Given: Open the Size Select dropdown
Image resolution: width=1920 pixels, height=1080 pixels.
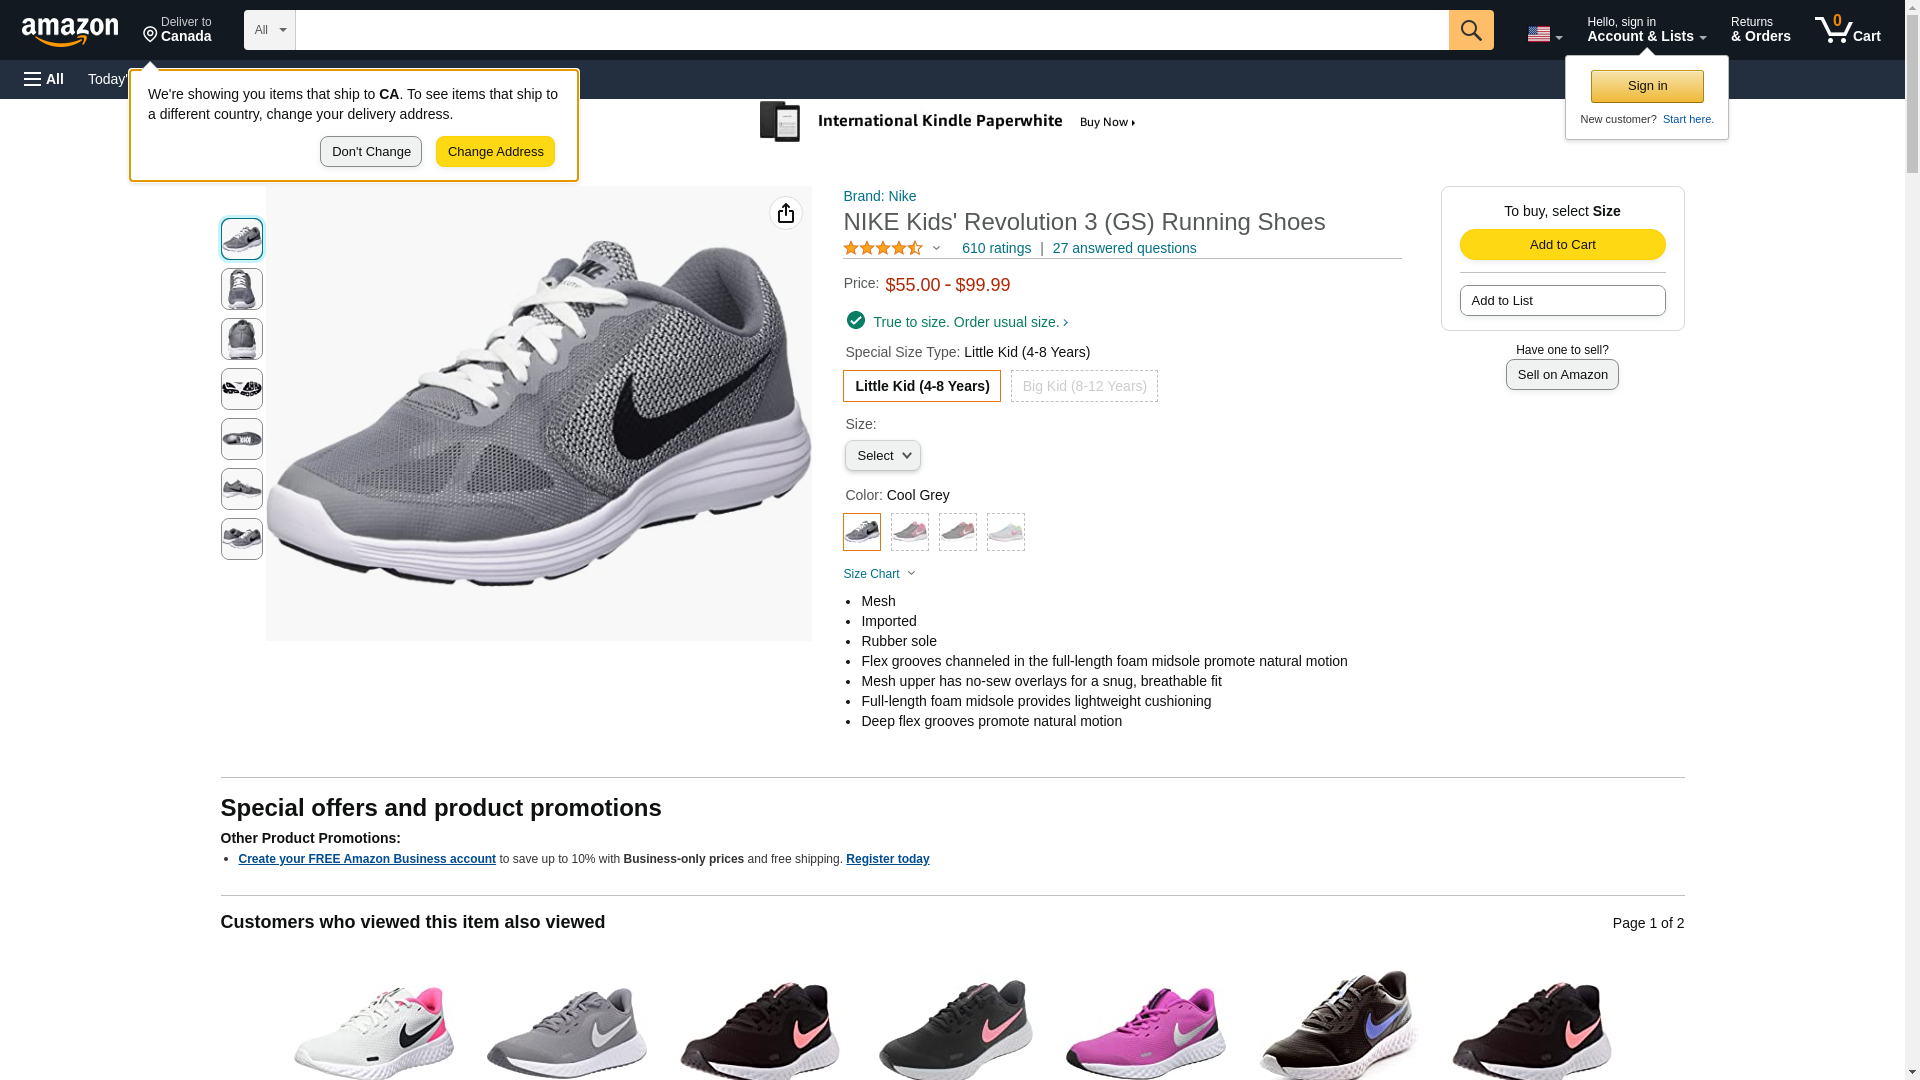Looking at the screenshot, I should click(882, 456).
